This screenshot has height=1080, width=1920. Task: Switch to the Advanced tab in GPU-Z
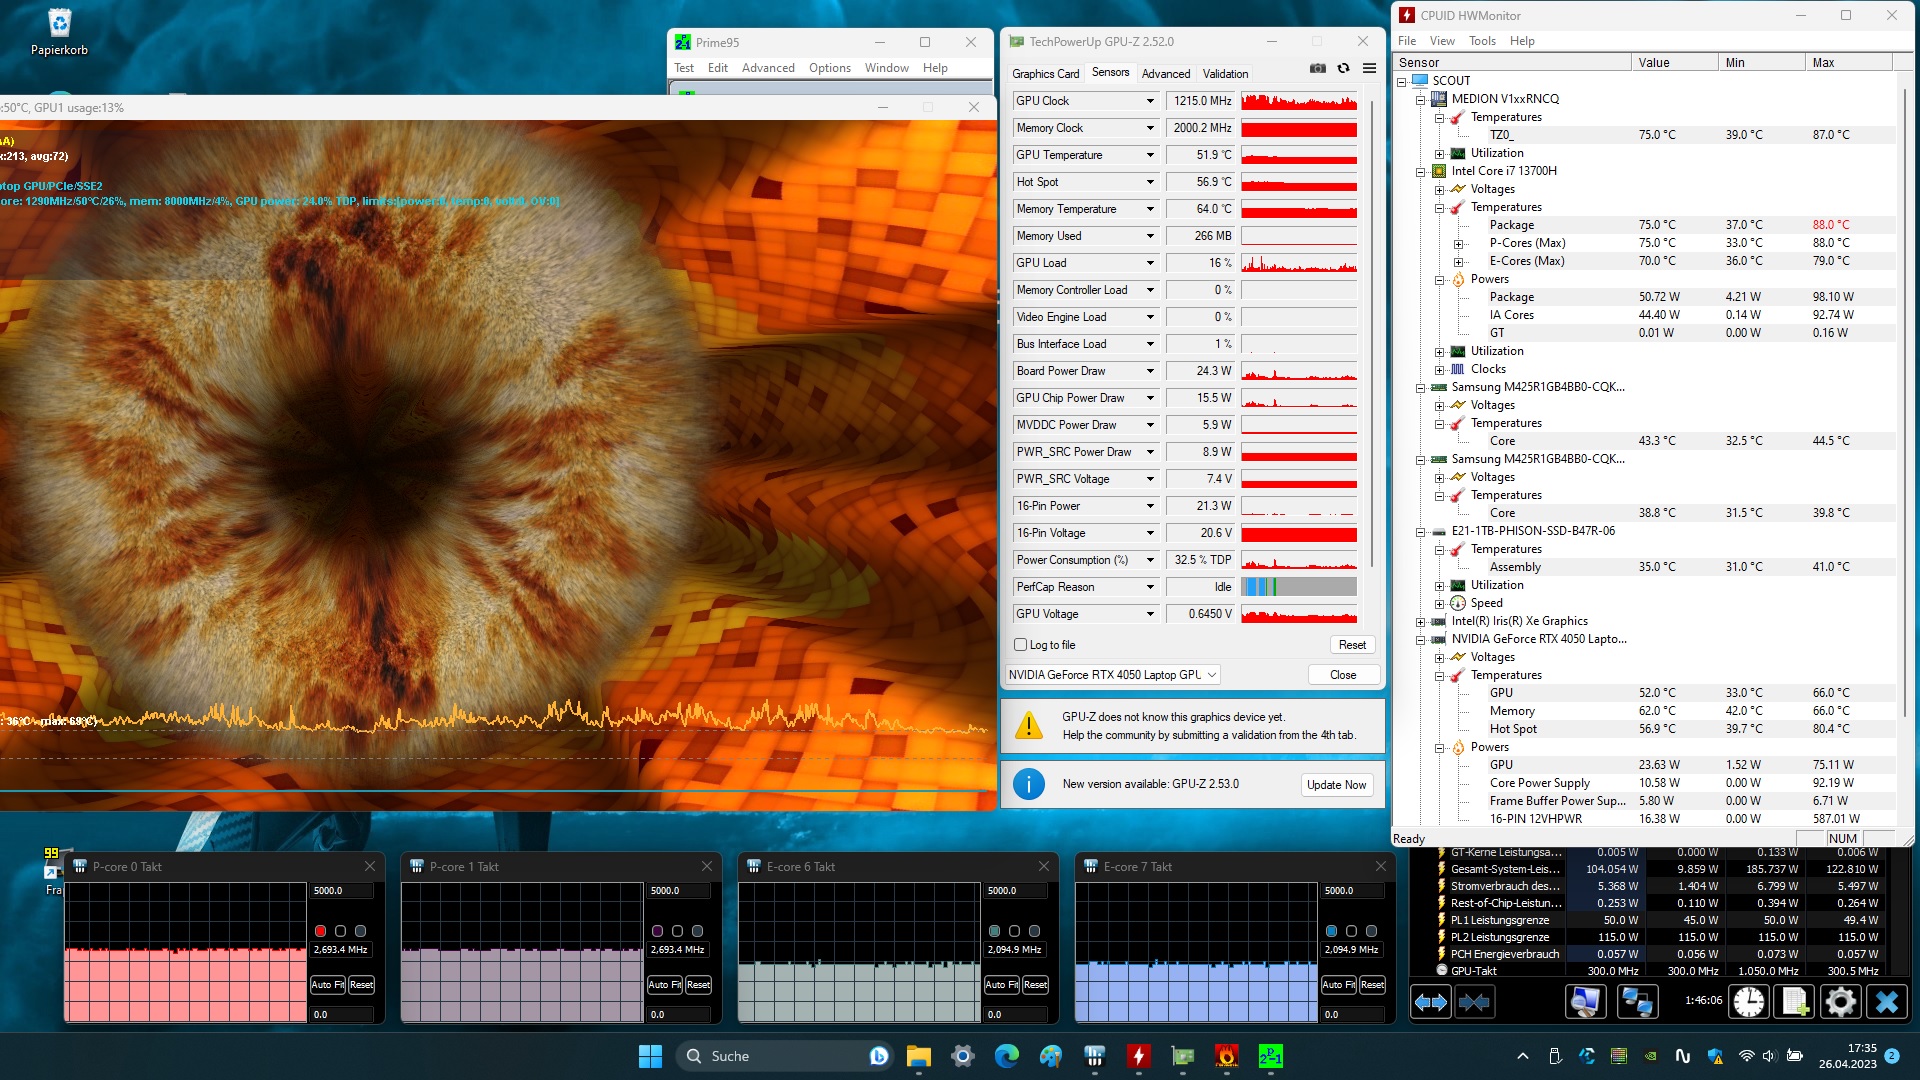click(1165, 74)
